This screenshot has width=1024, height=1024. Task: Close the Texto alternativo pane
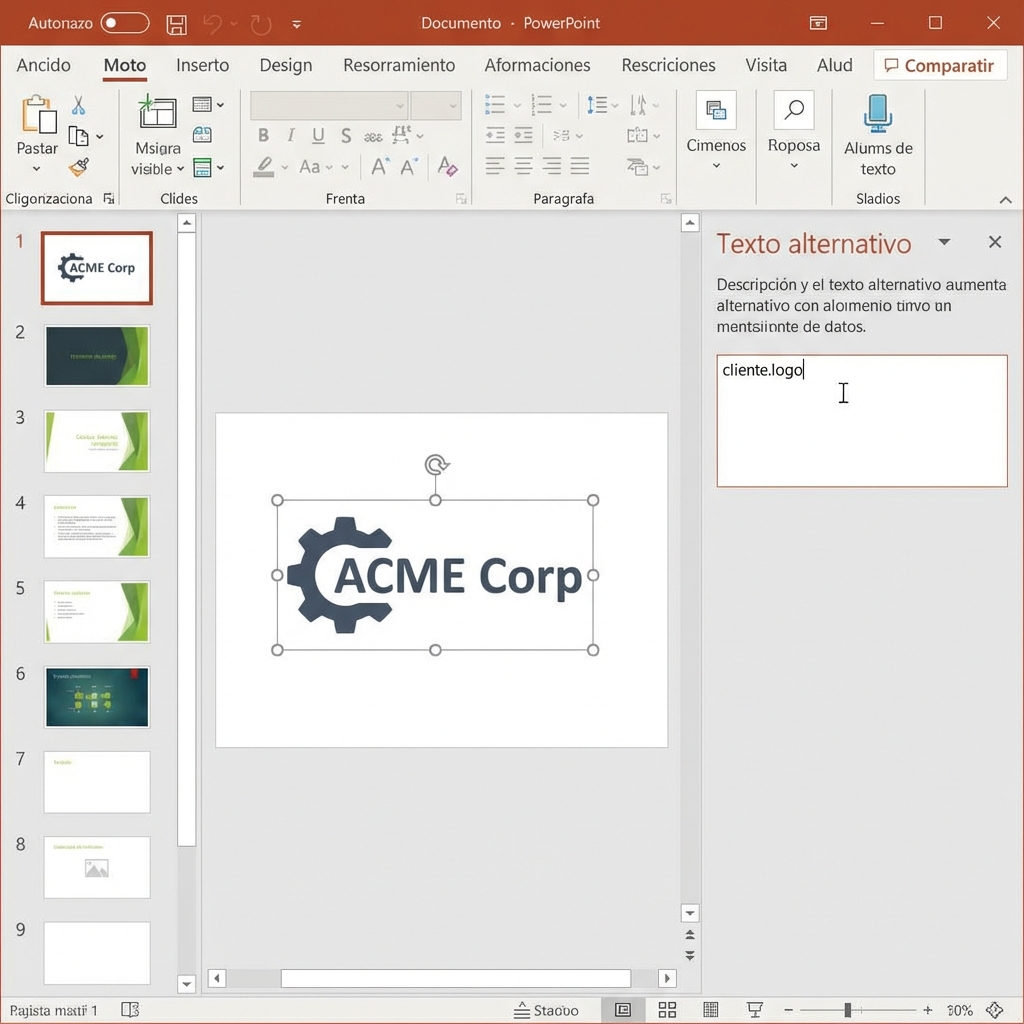(x=994, y=242)
